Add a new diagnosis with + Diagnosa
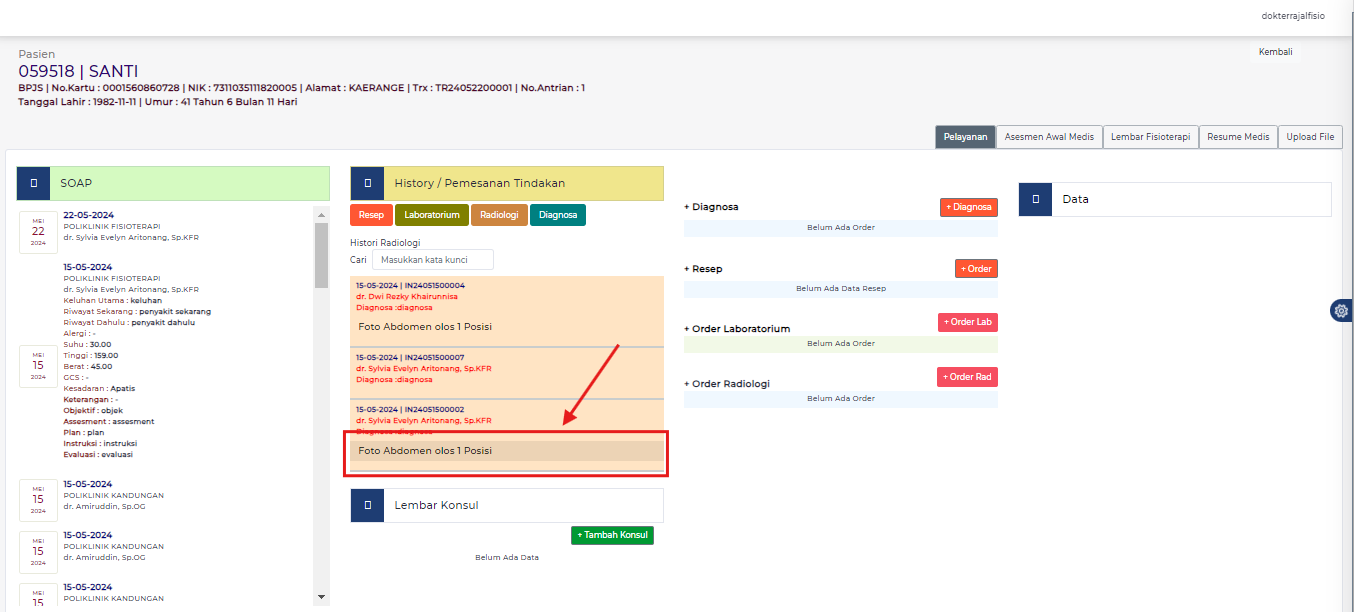The height and width of the screenshot is (612, 1354). coord(968,207)
